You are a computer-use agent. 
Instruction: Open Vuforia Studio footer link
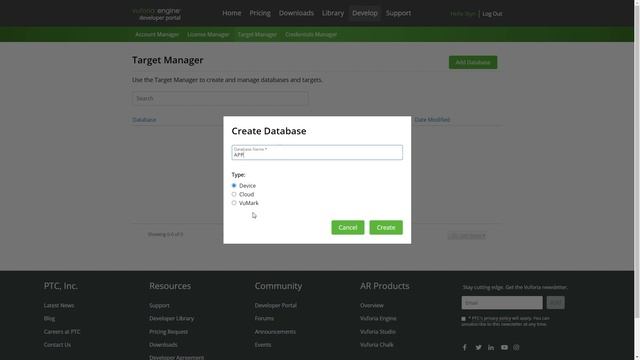pyautogui.click(x=378, y=332)
